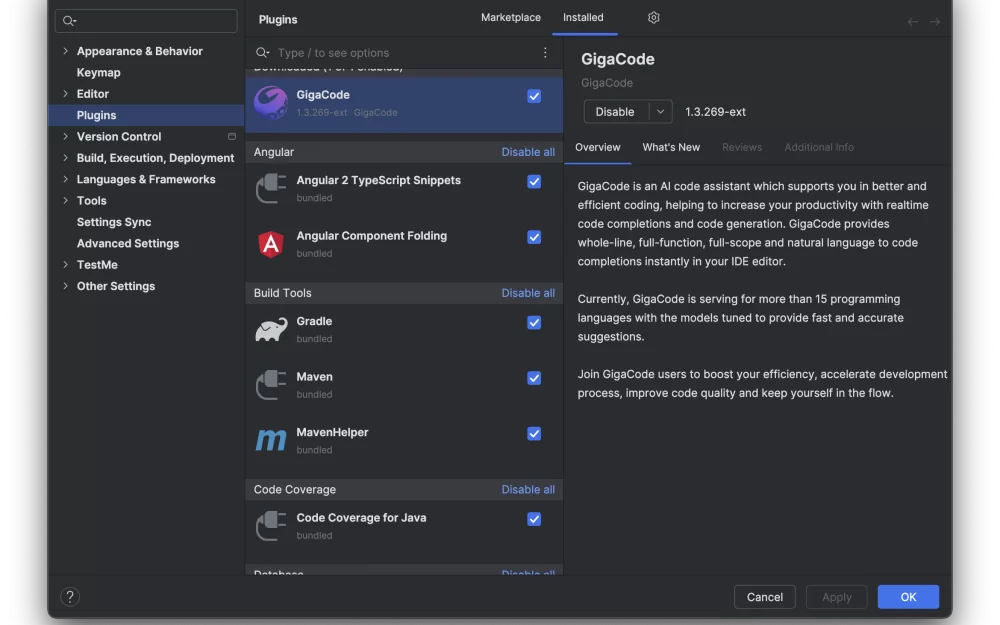The height and width of the screenshot is (625, 1000).
Task: Expand the Version Control section
Action: click(65, 136)
